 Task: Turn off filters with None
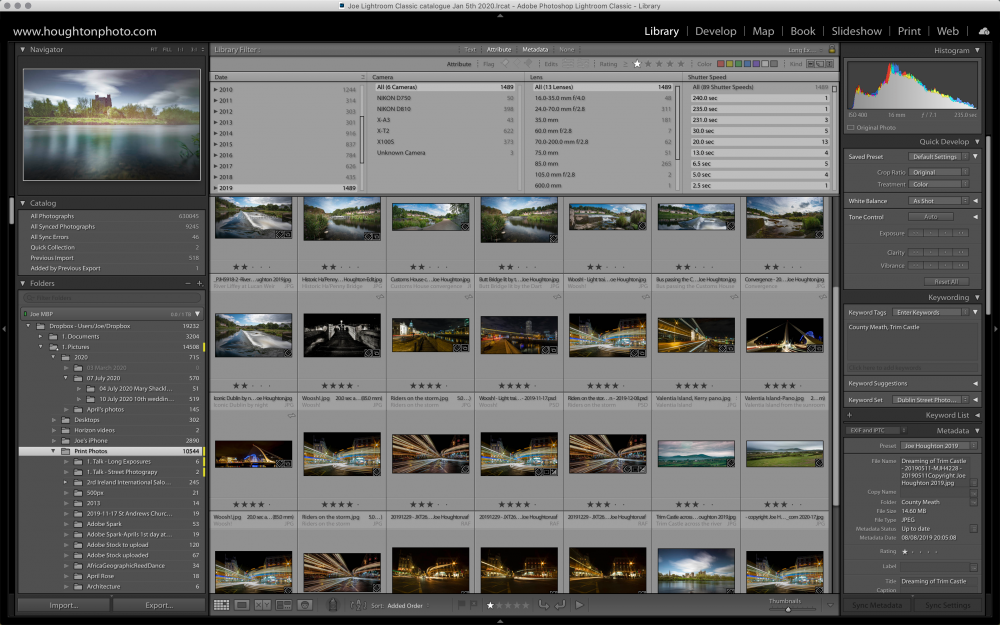tap(566, 49)
